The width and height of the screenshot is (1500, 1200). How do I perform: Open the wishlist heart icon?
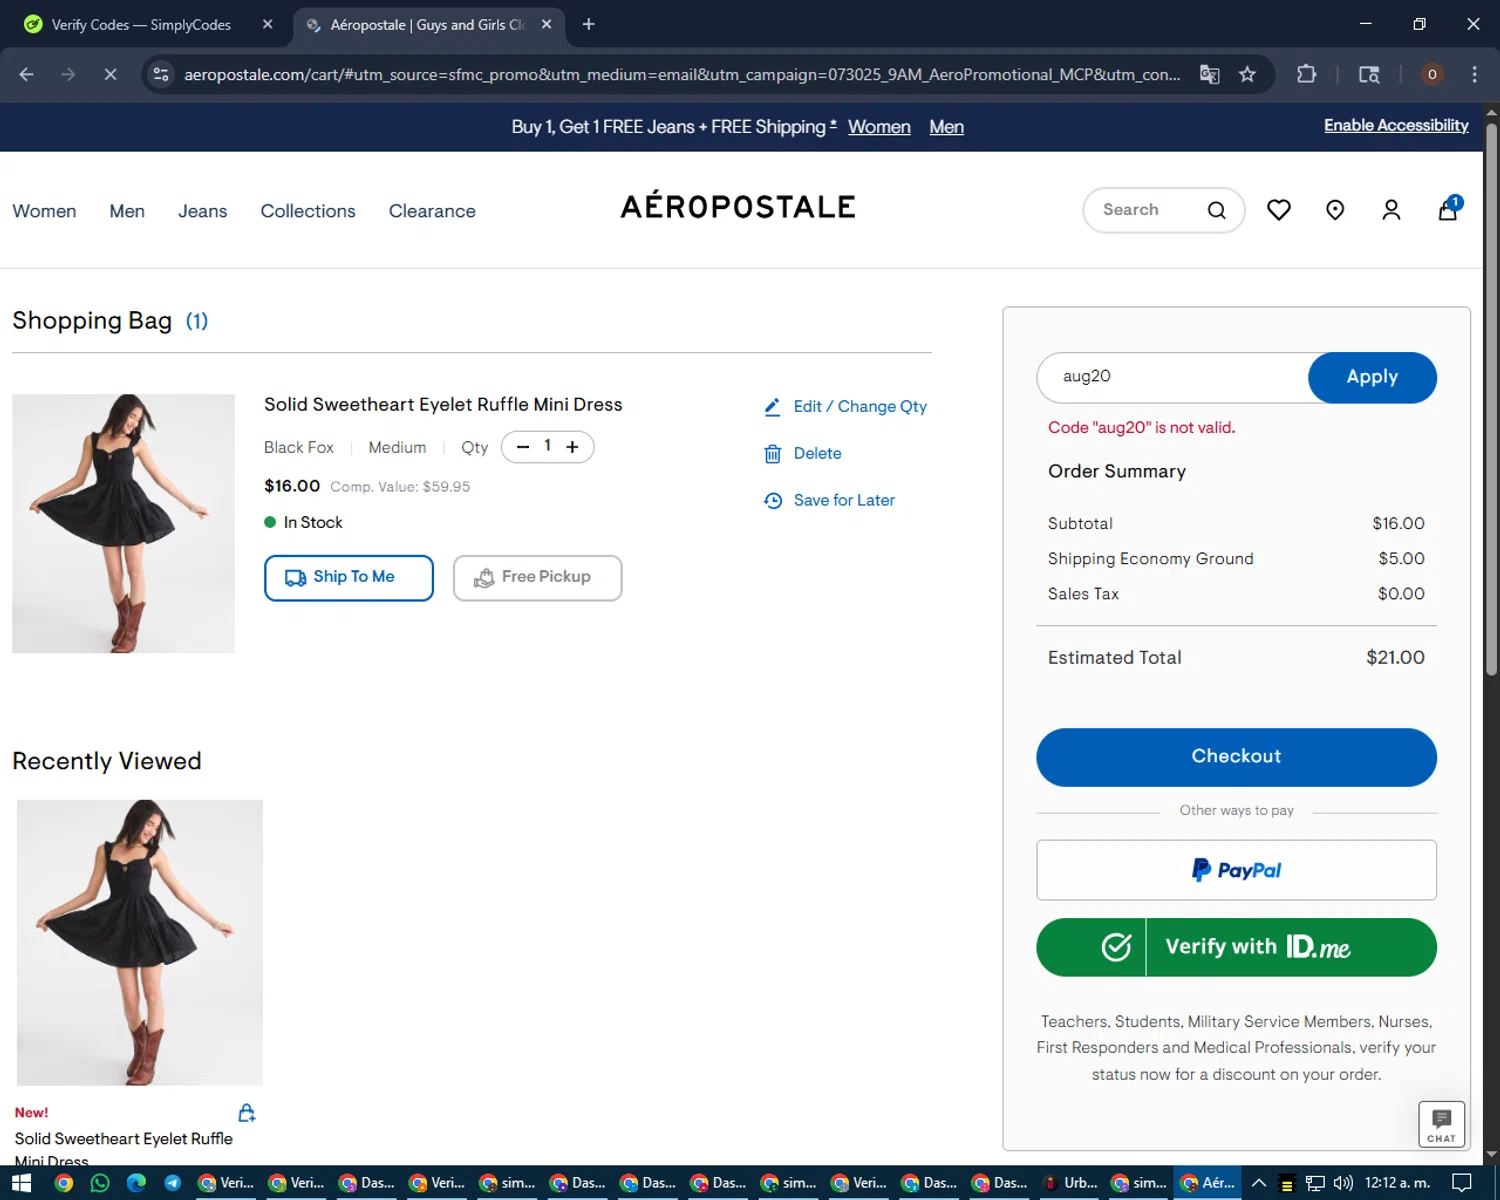pos(1278,210)
